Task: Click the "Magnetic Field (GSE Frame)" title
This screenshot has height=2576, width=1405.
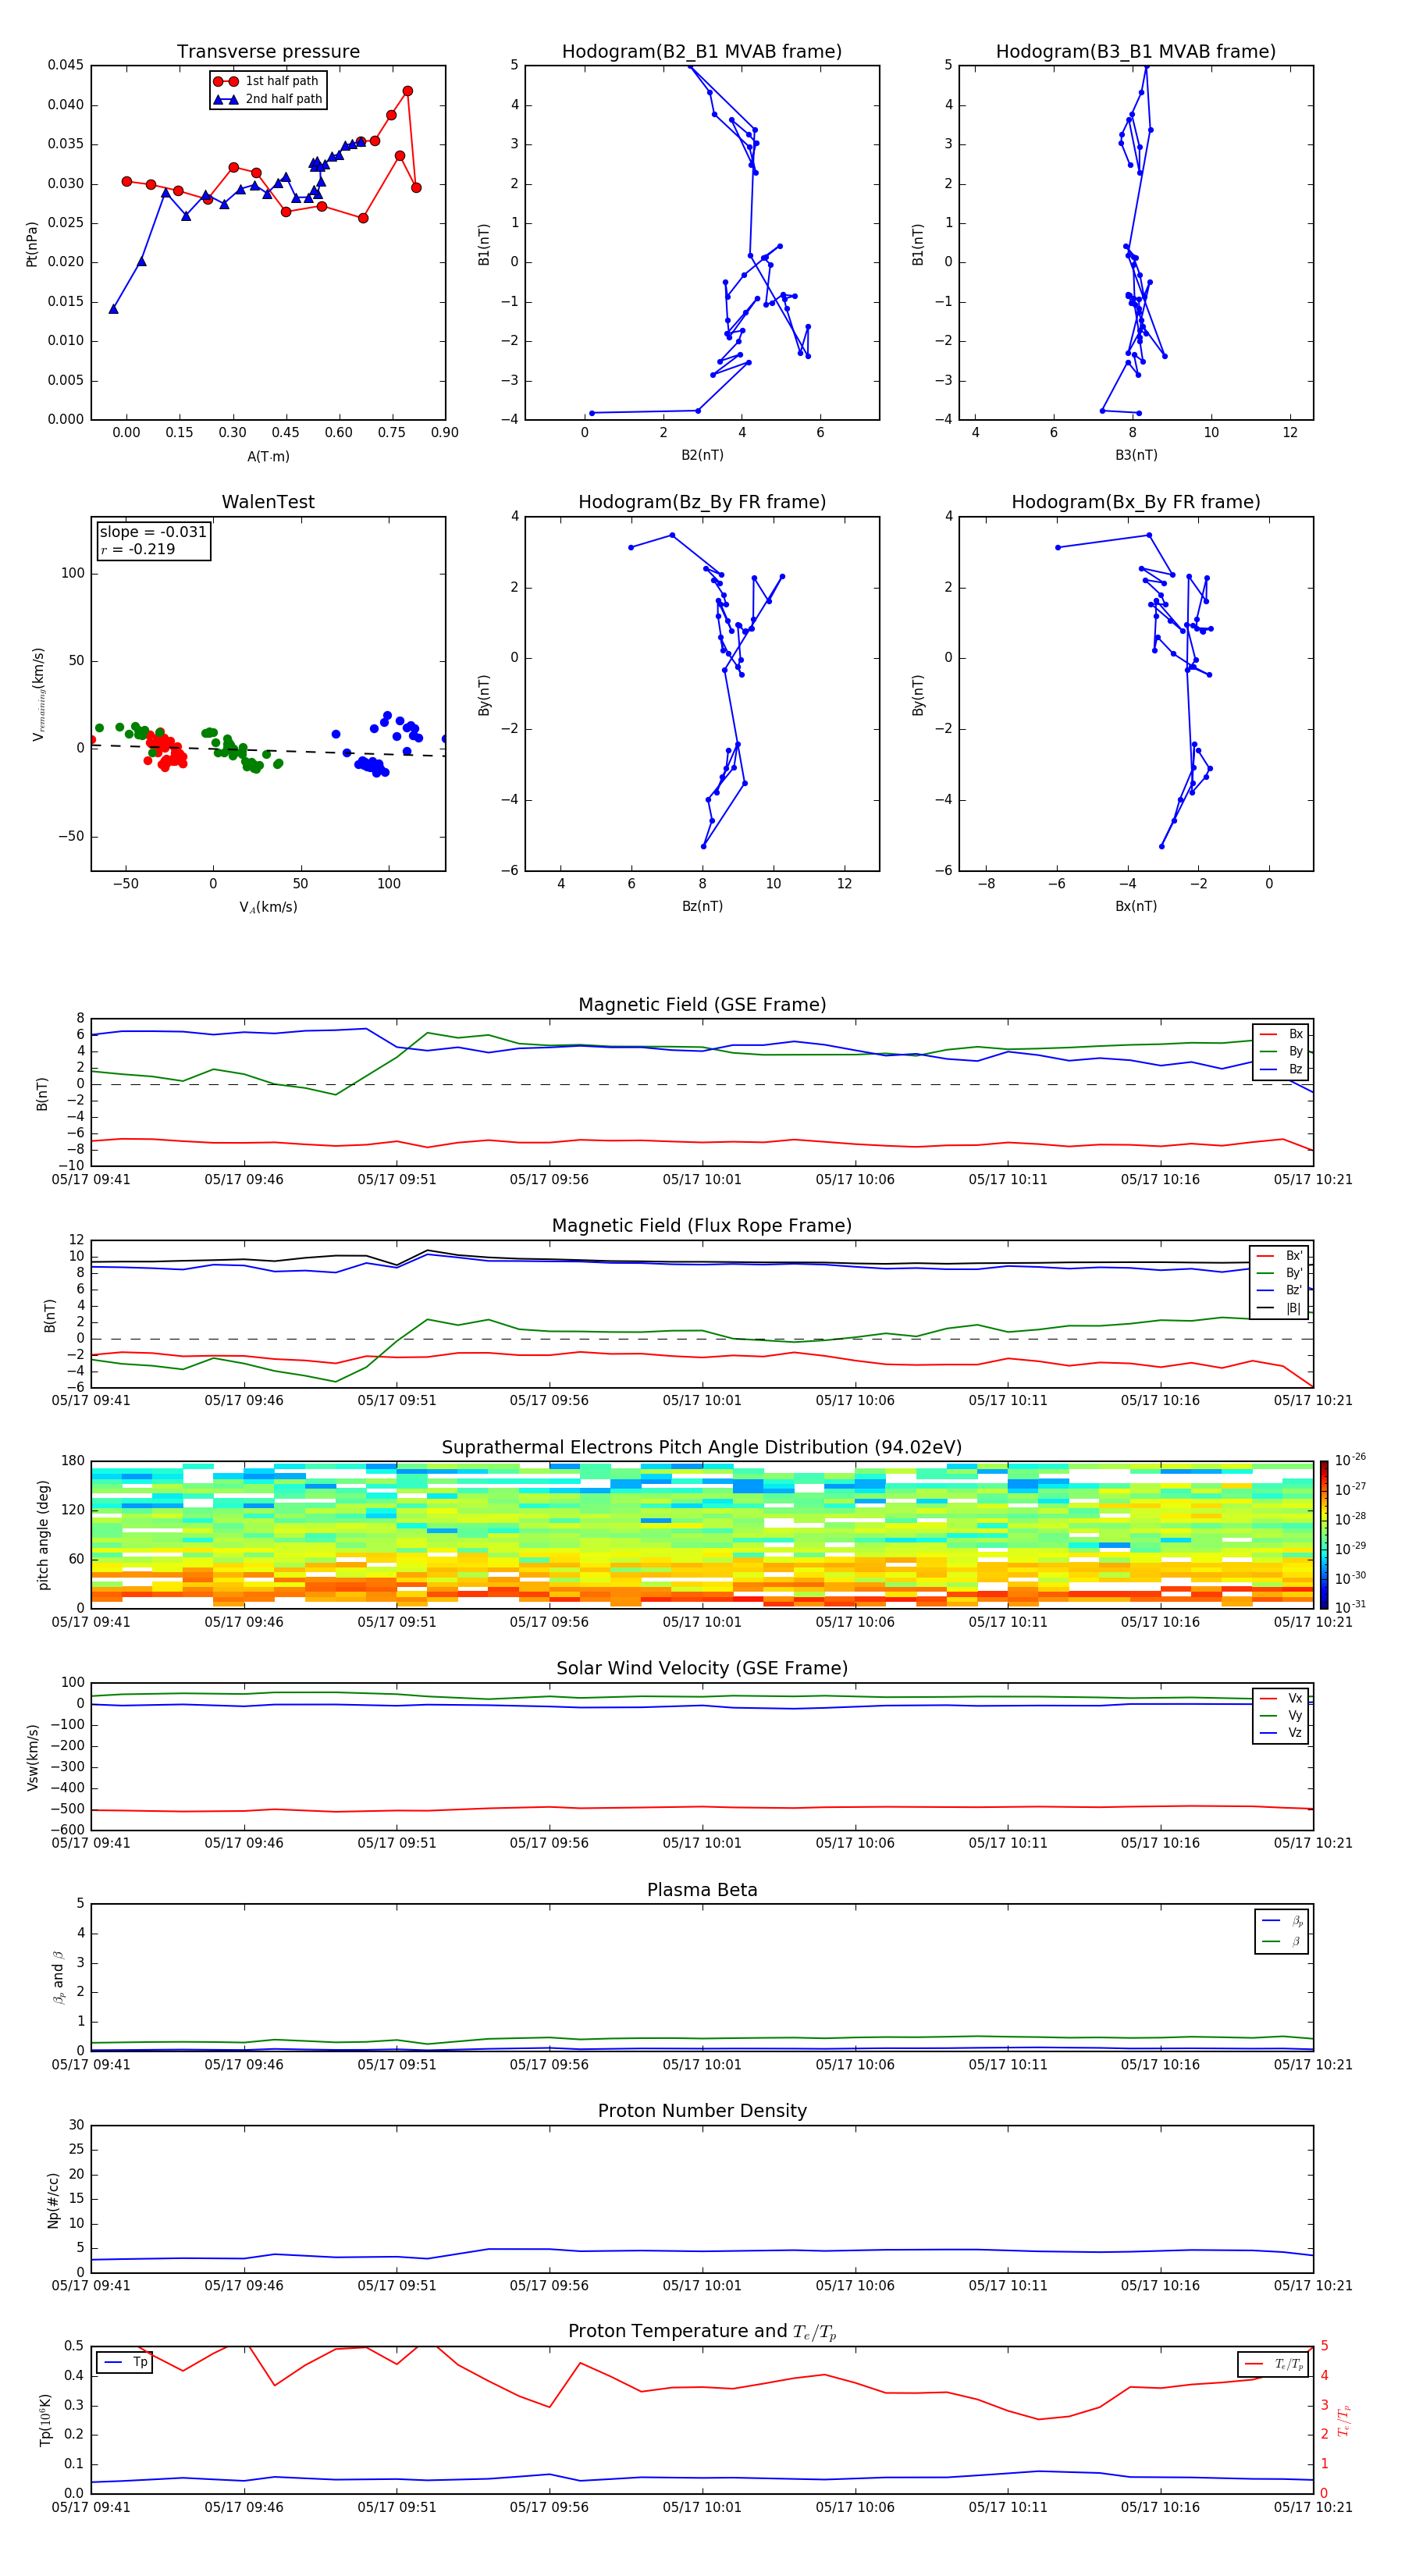Action: click(x=702, y=1005)
